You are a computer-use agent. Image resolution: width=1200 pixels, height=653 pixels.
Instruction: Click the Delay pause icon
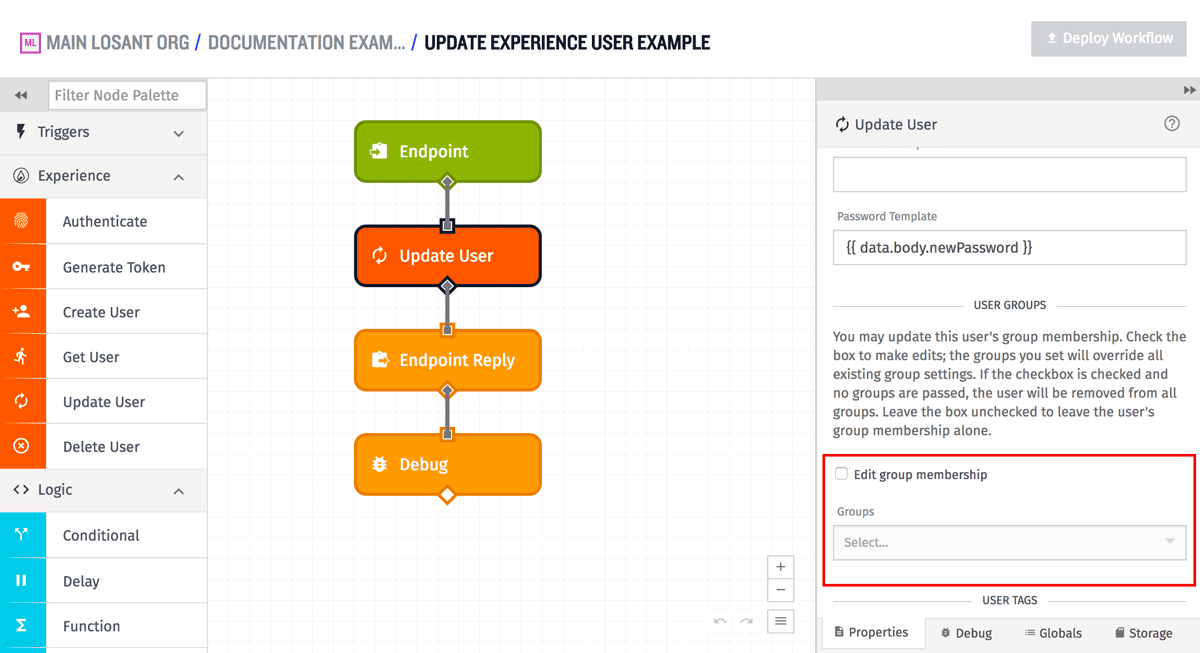(22, 581)
